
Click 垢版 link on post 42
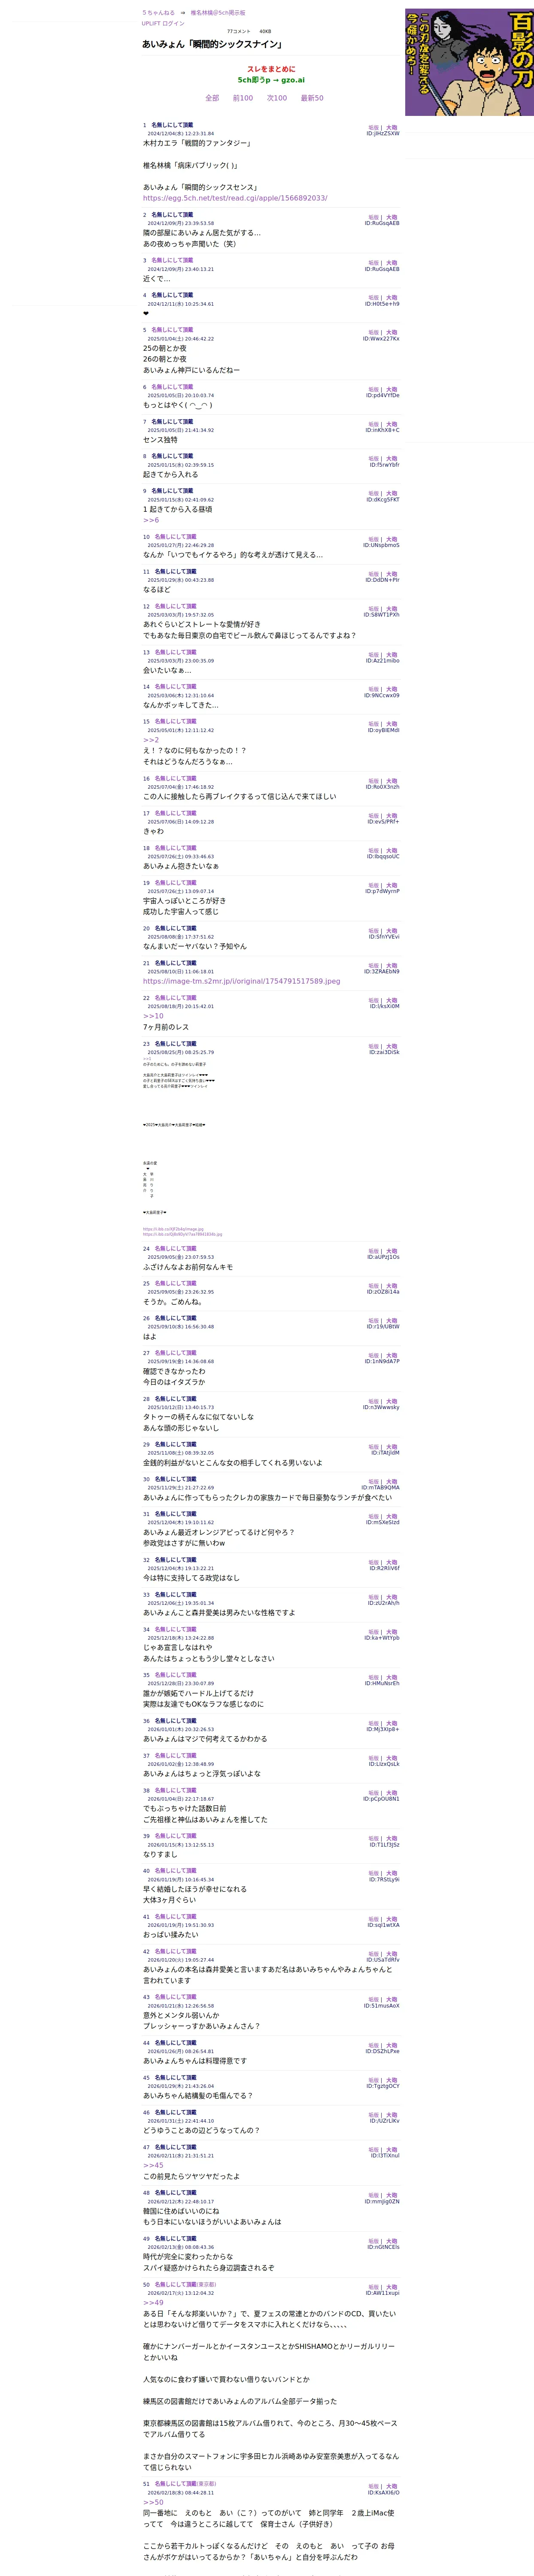373,1954
